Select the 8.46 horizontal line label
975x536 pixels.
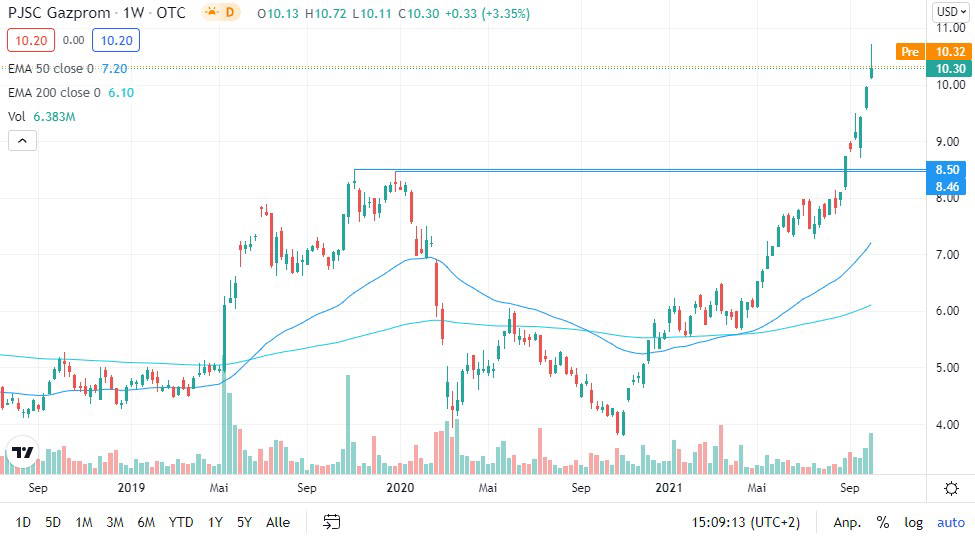coord(946,187)
